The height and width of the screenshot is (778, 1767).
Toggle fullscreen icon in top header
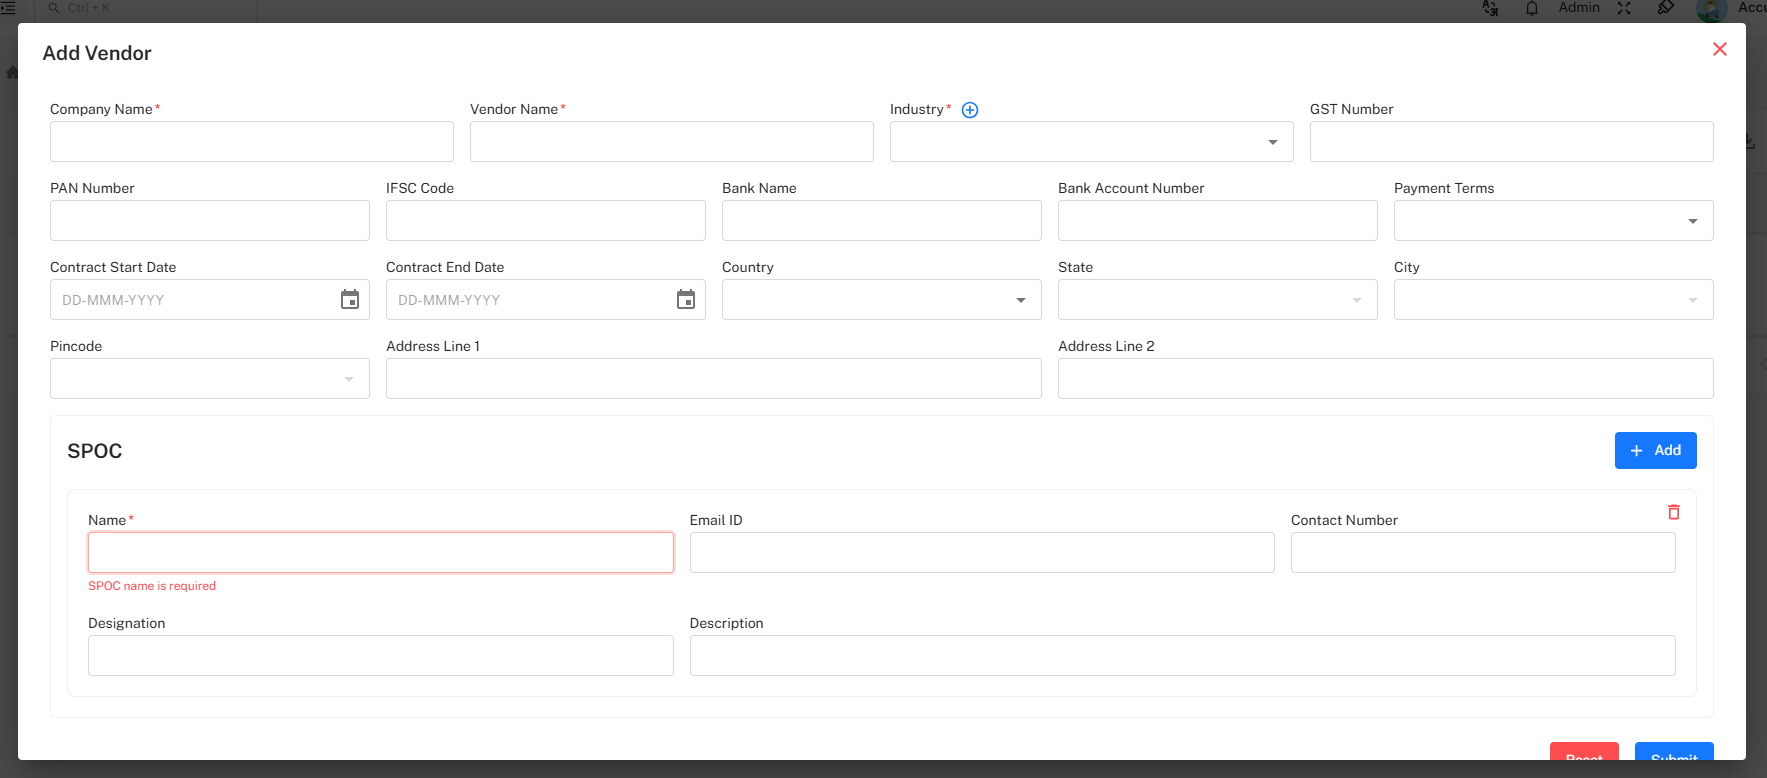[1624, 8]
